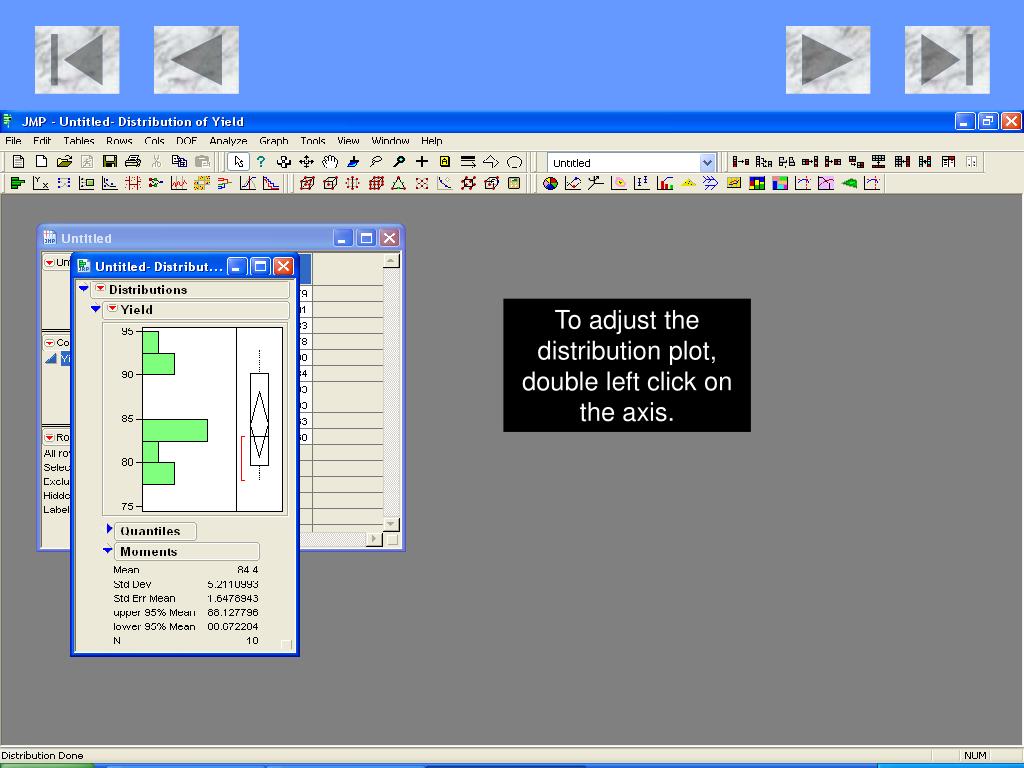Click the green Surface Plot icon

pyautogui.click(x=849, y=184)
